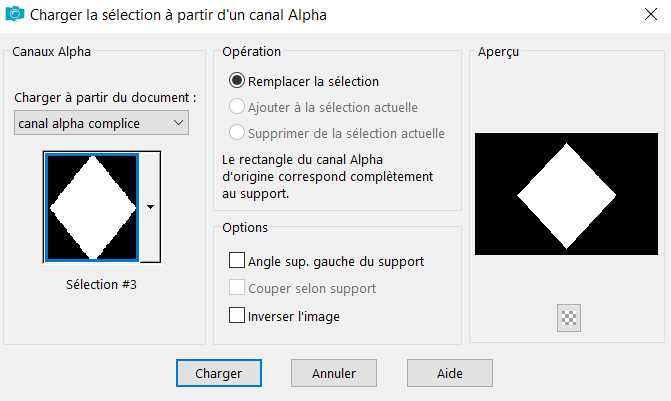Click the PaintShop Pro icon in title bar
This screenshot has height=401, width=671.
click(15, 15)
